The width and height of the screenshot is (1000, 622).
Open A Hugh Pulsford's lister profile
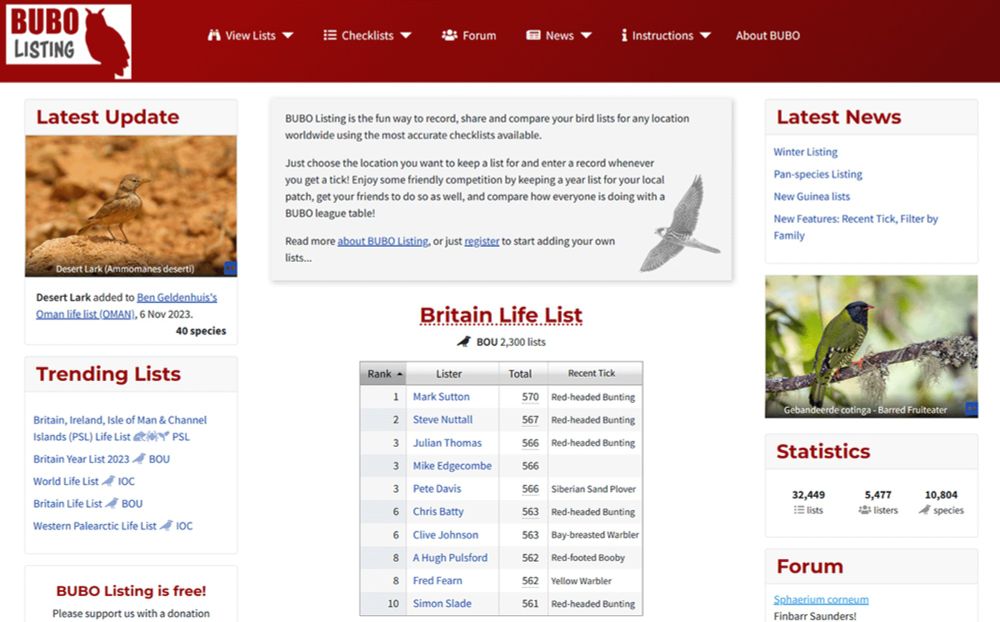tap(450, 558)
